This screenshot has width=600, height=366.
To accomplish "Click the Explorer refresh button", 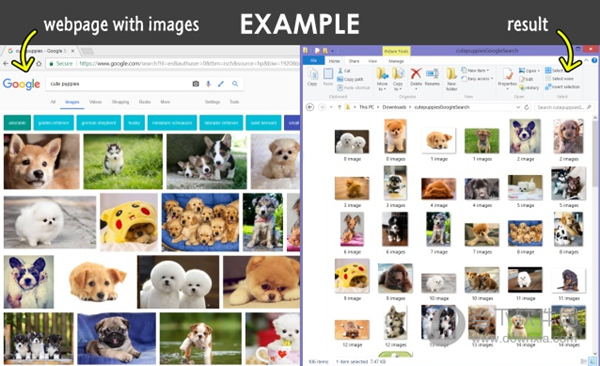I will coord(527,107).
